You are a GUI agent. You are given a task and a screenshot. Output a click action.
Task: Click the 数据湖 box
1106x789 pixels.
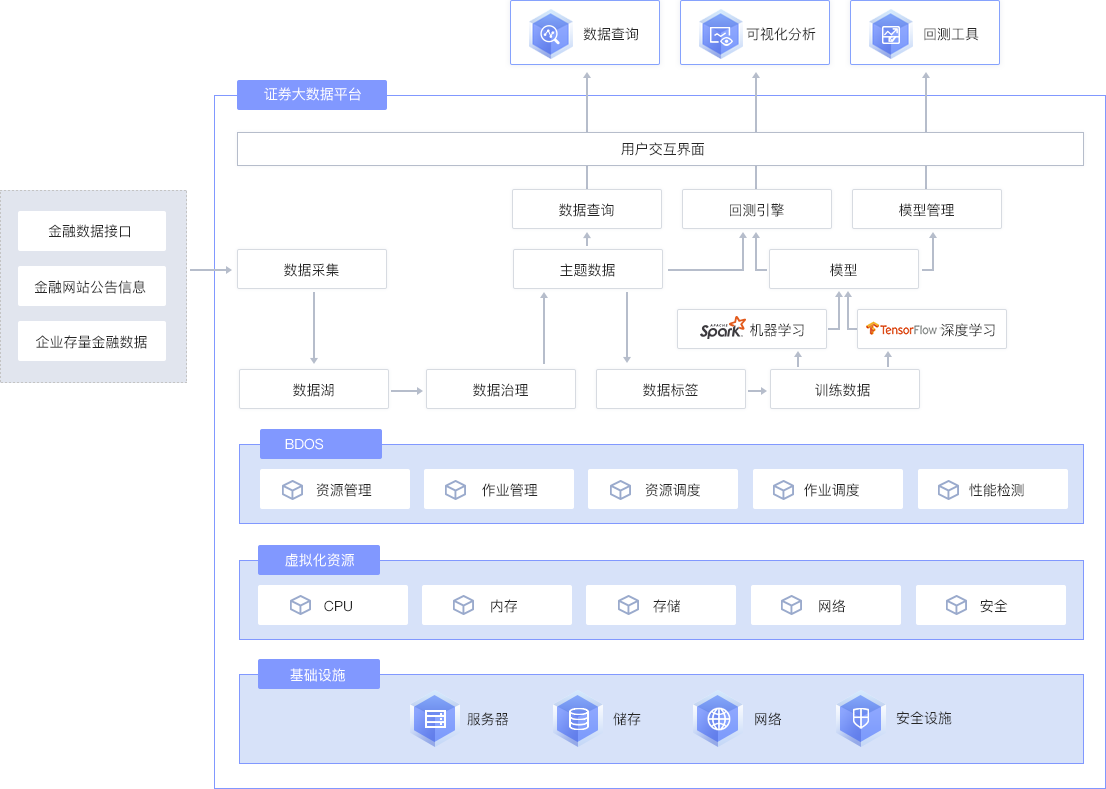tap(313, 389)
